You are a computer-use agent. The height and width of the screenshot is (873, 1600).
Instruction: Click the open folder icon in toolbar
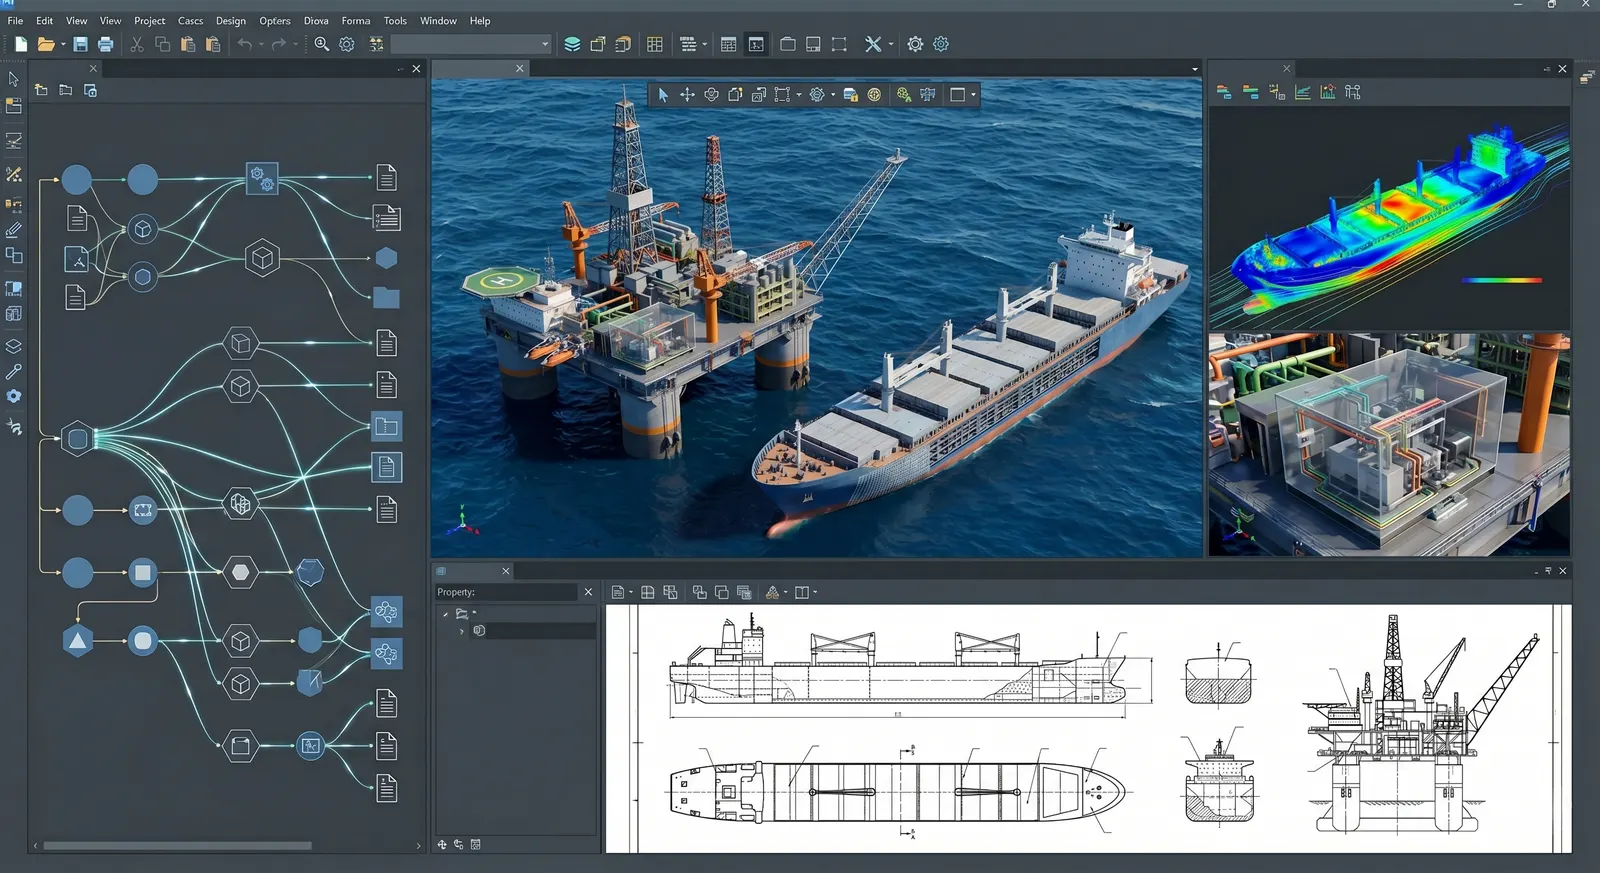click(x=46, y=44)
